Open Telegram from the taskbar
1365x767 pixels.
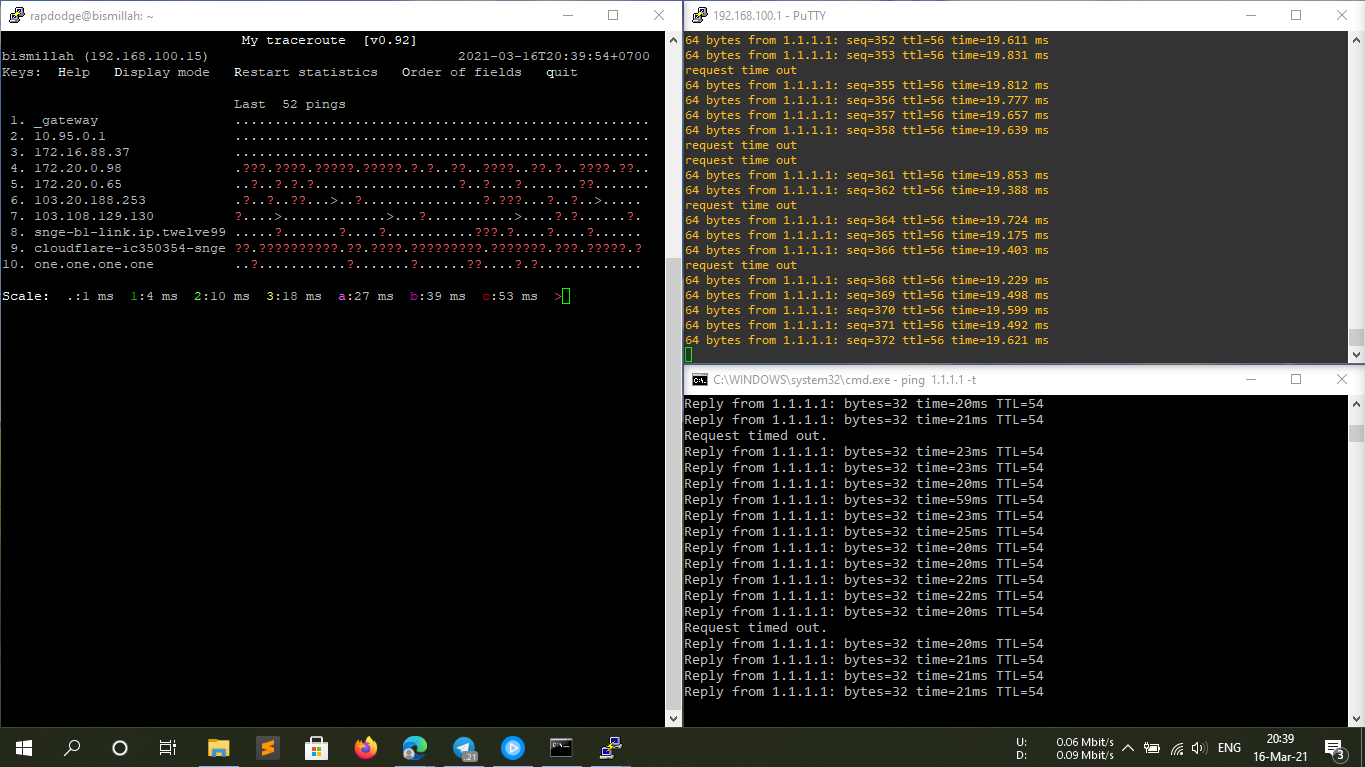[464, 747]
